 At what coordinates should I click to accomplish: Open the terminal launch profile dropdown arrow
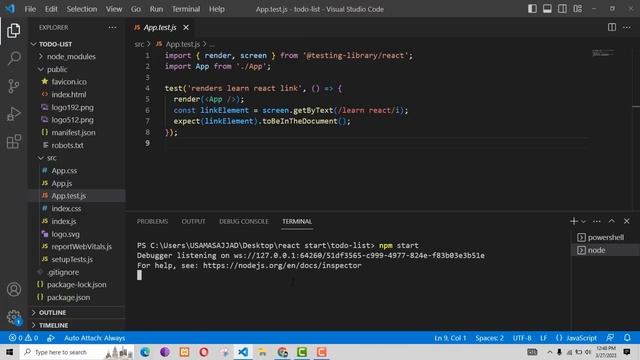tap(583, 221)
